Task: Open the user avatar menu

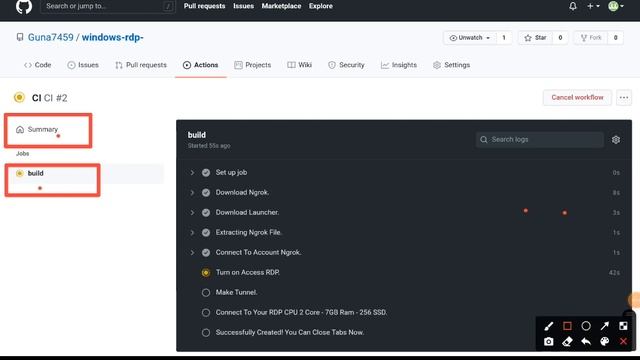Action: coord(616,6)
